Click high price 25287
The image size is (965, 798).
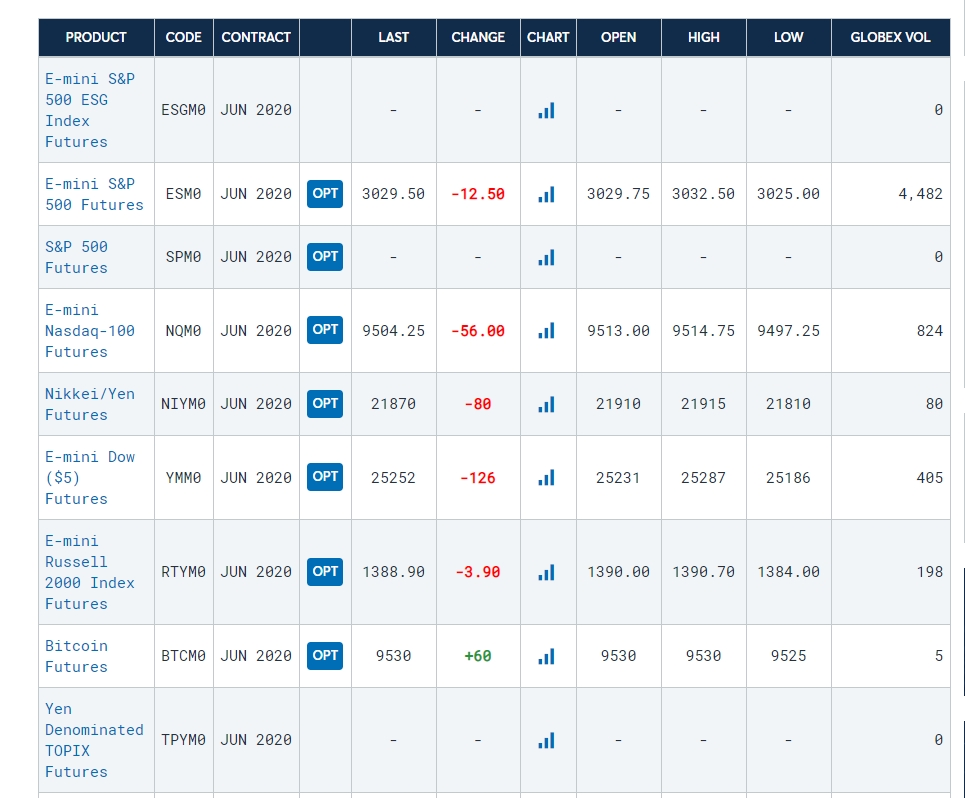(703, 478)
